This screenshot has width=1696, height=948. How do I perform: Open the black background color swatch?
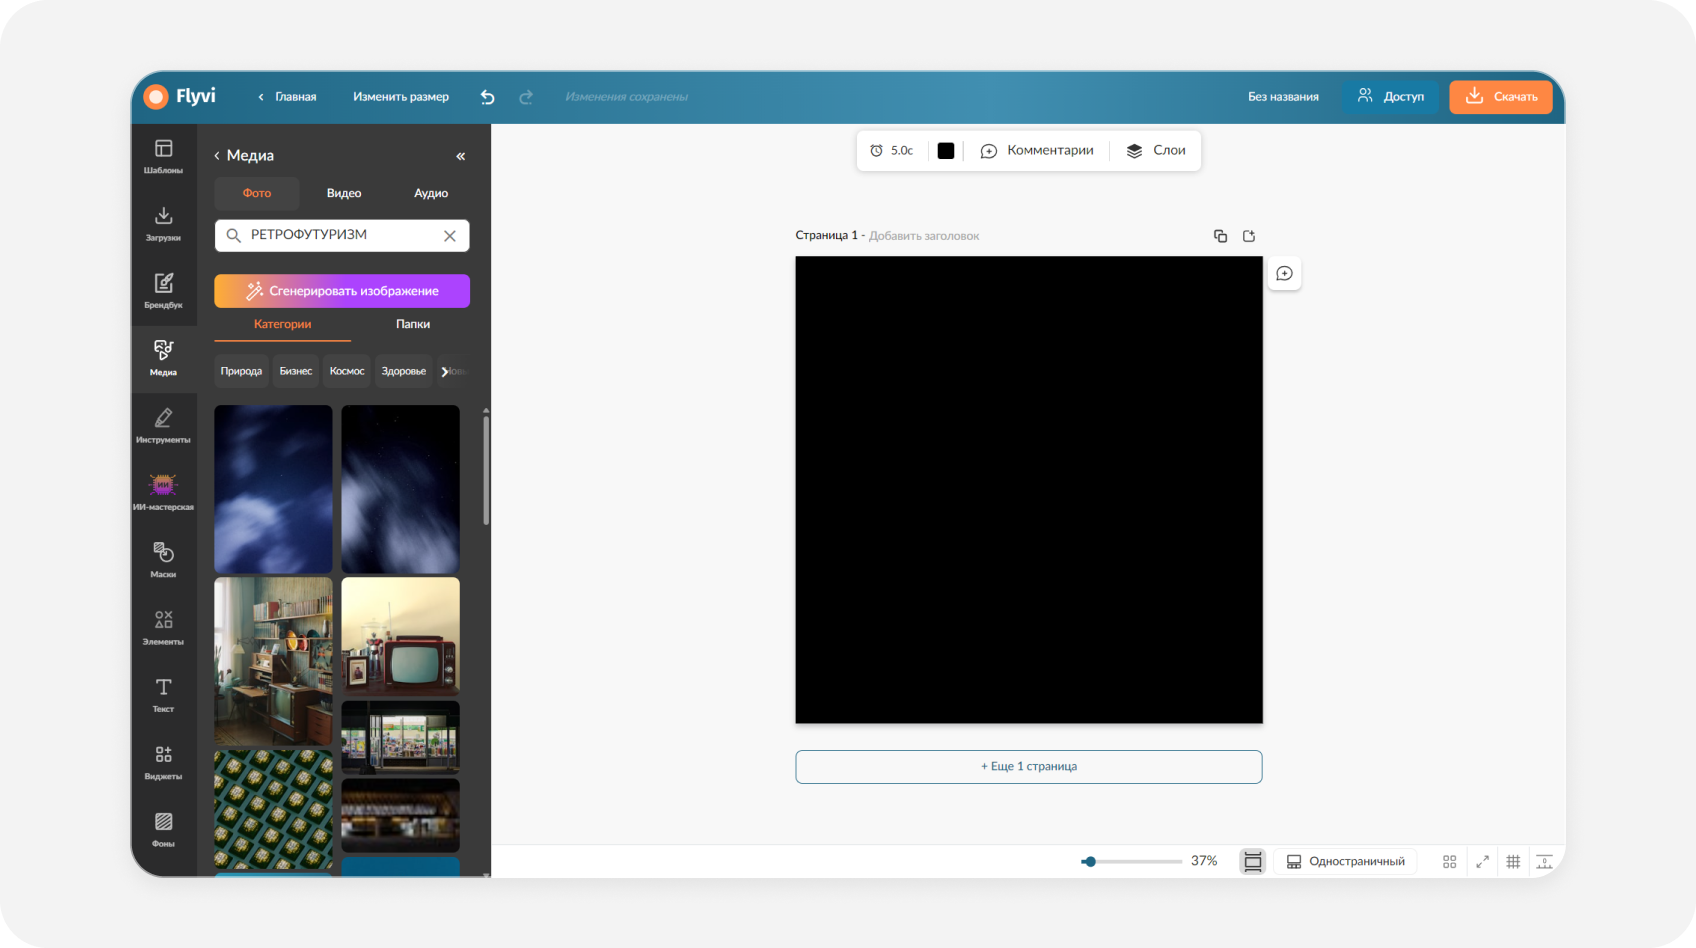(x=946, y=151)
